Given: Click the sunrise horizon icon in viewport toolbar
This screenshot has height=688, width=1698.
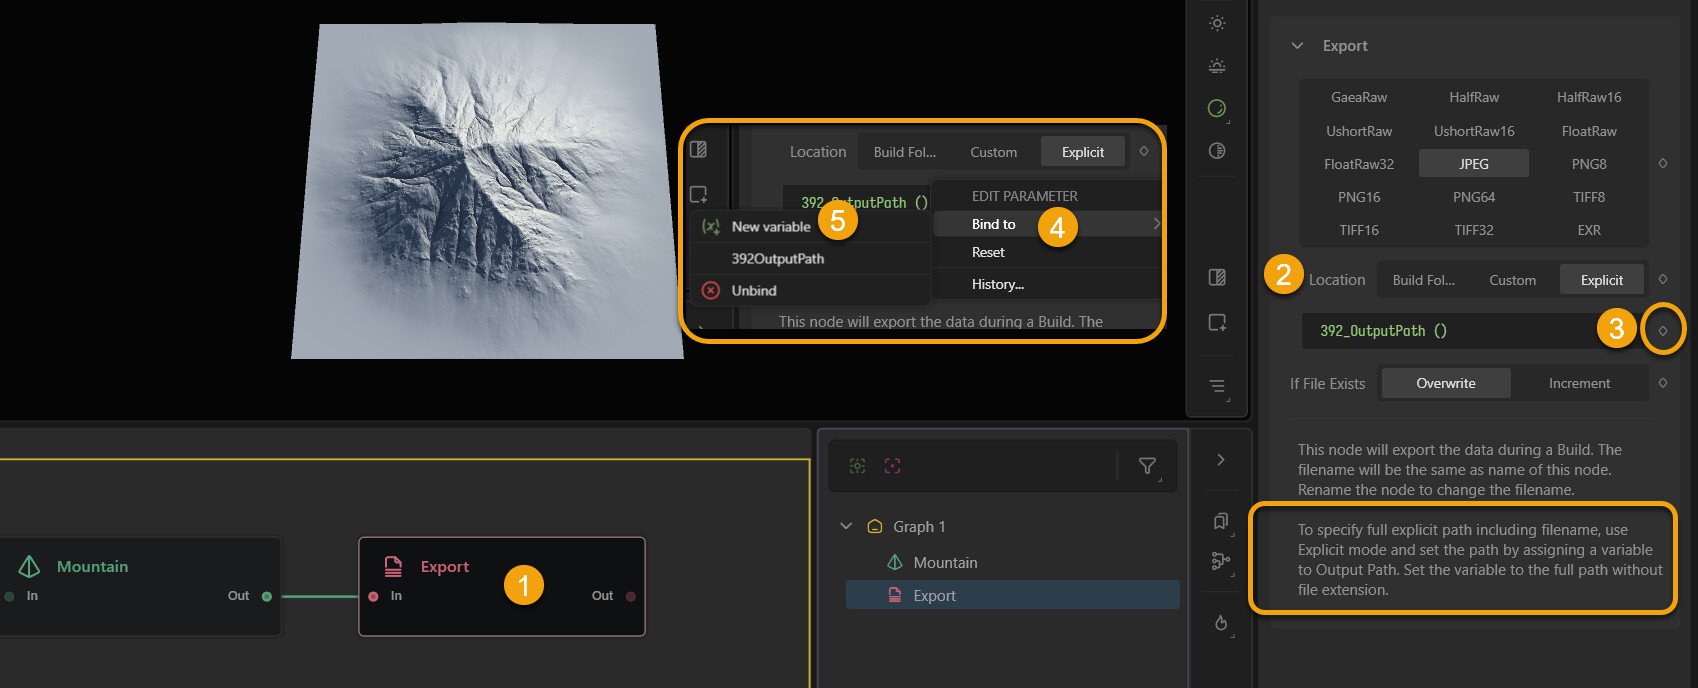Looking at the screenshot, I should pyautogui.click(x=1217, y=66).
